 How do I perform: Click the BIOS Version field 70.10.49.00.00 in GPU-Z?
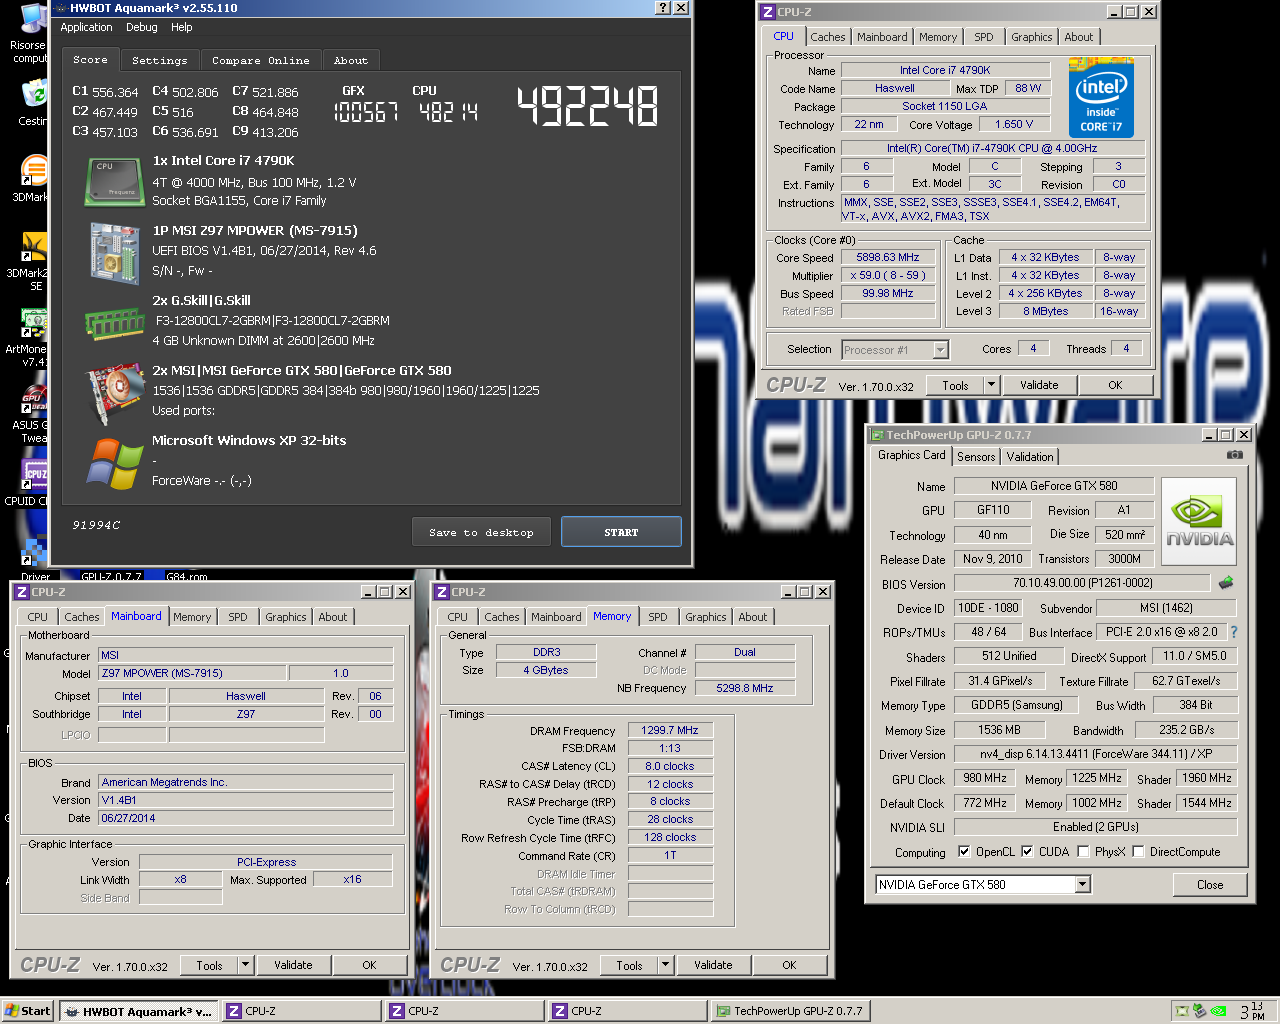(1082, 583)
